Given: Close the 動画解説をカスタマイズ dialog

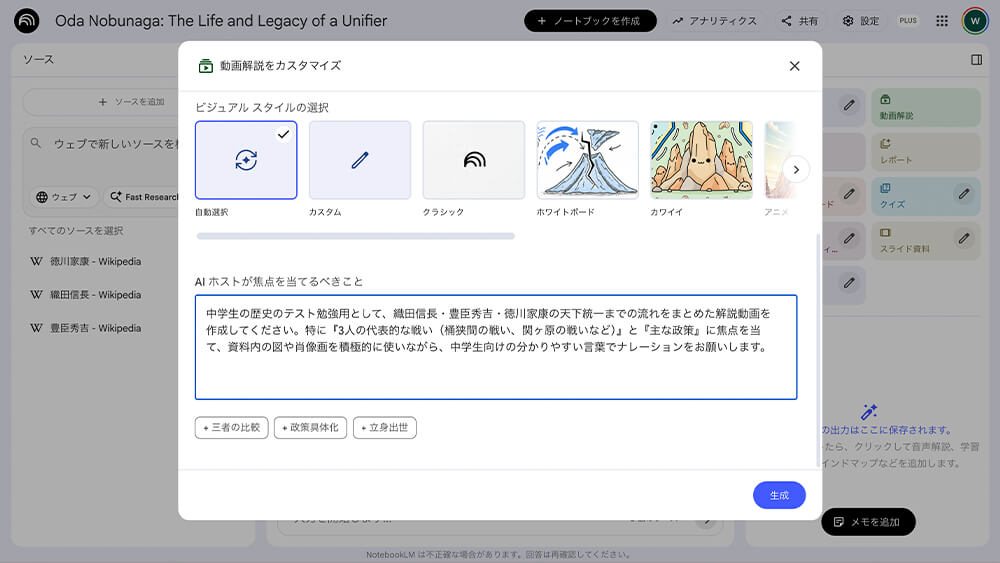Looking at the screenshot, I should point(794,66).
